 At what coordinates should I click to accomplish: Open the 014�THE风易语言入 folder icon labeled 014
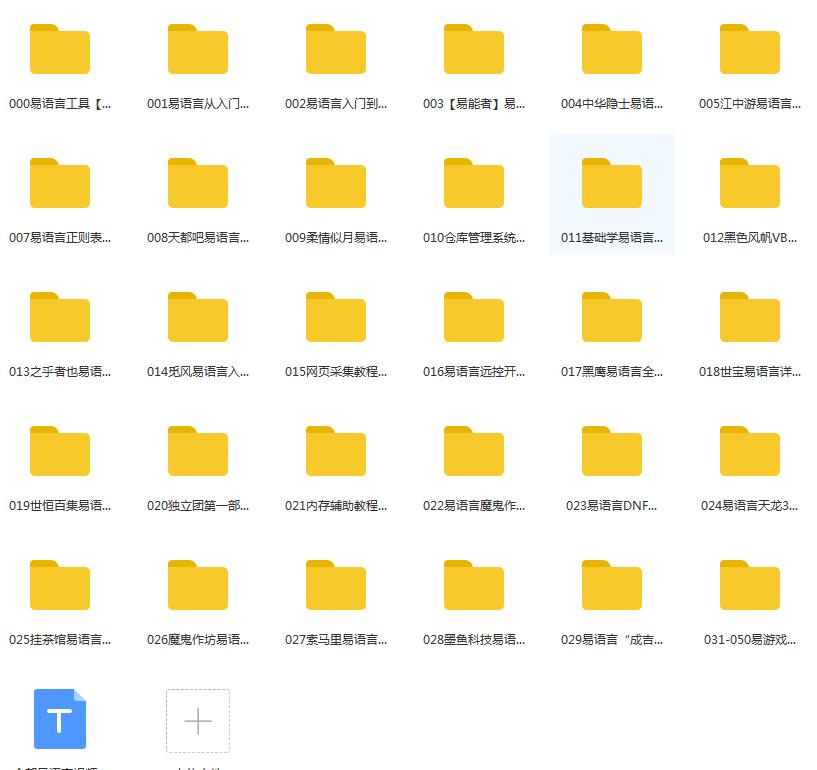click(198, 317)
